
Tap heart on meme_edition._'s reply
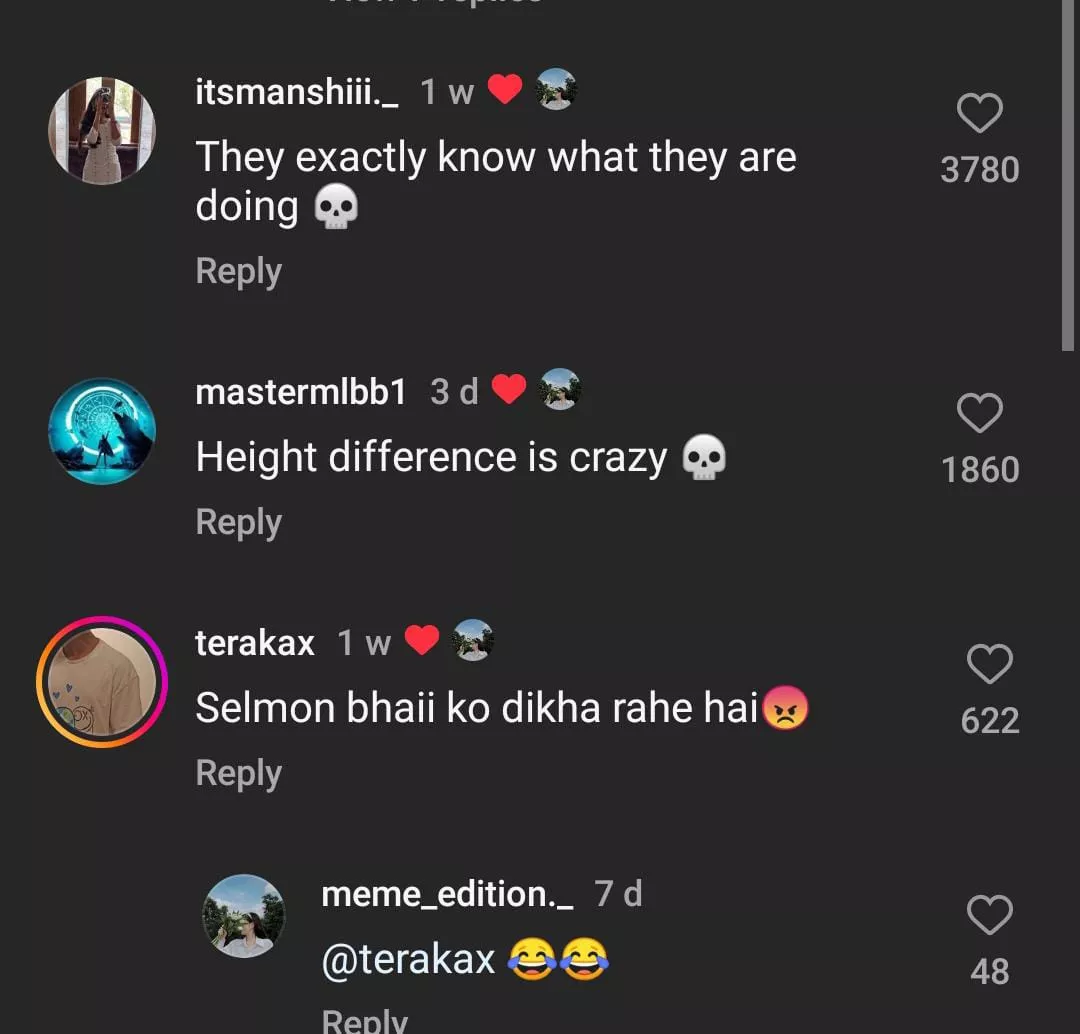pos(990,915)
